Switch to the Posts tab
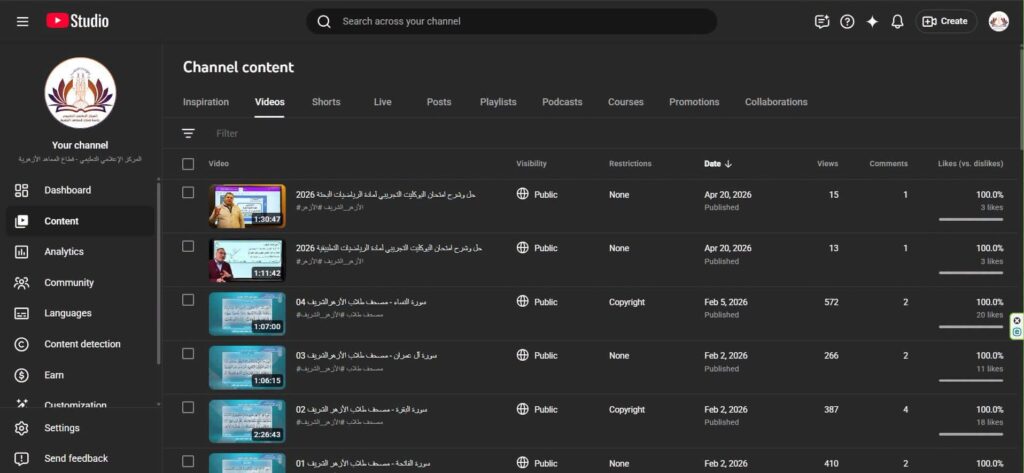 click(439, 102)
